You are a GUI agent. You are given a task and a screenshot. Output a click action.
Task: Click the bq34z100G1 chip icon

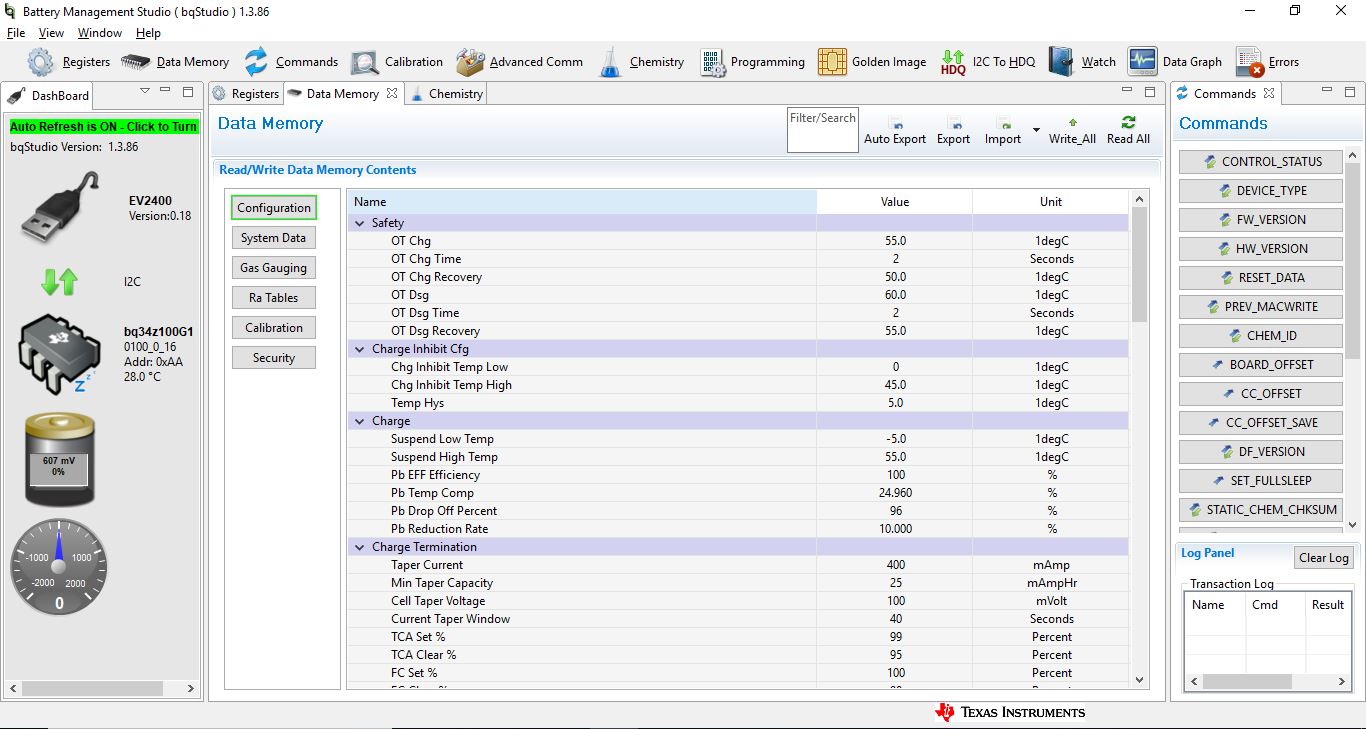coord(59,357)
